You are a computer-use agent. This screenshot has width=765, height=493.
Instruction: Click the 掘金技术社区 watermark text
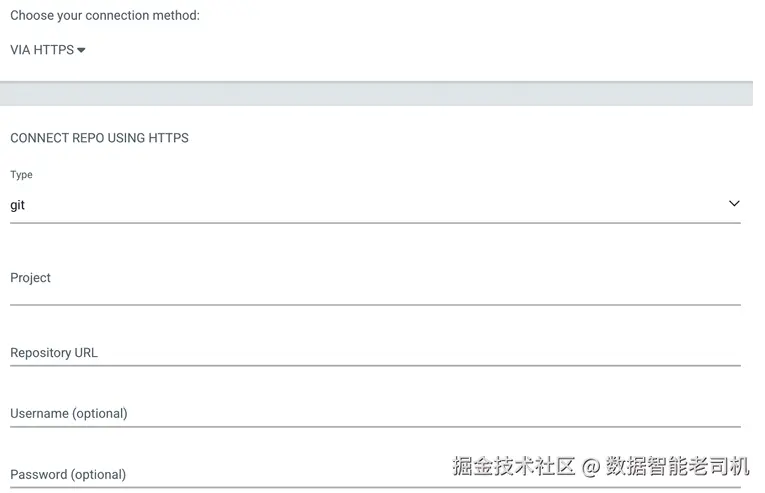tap(514, 466)
